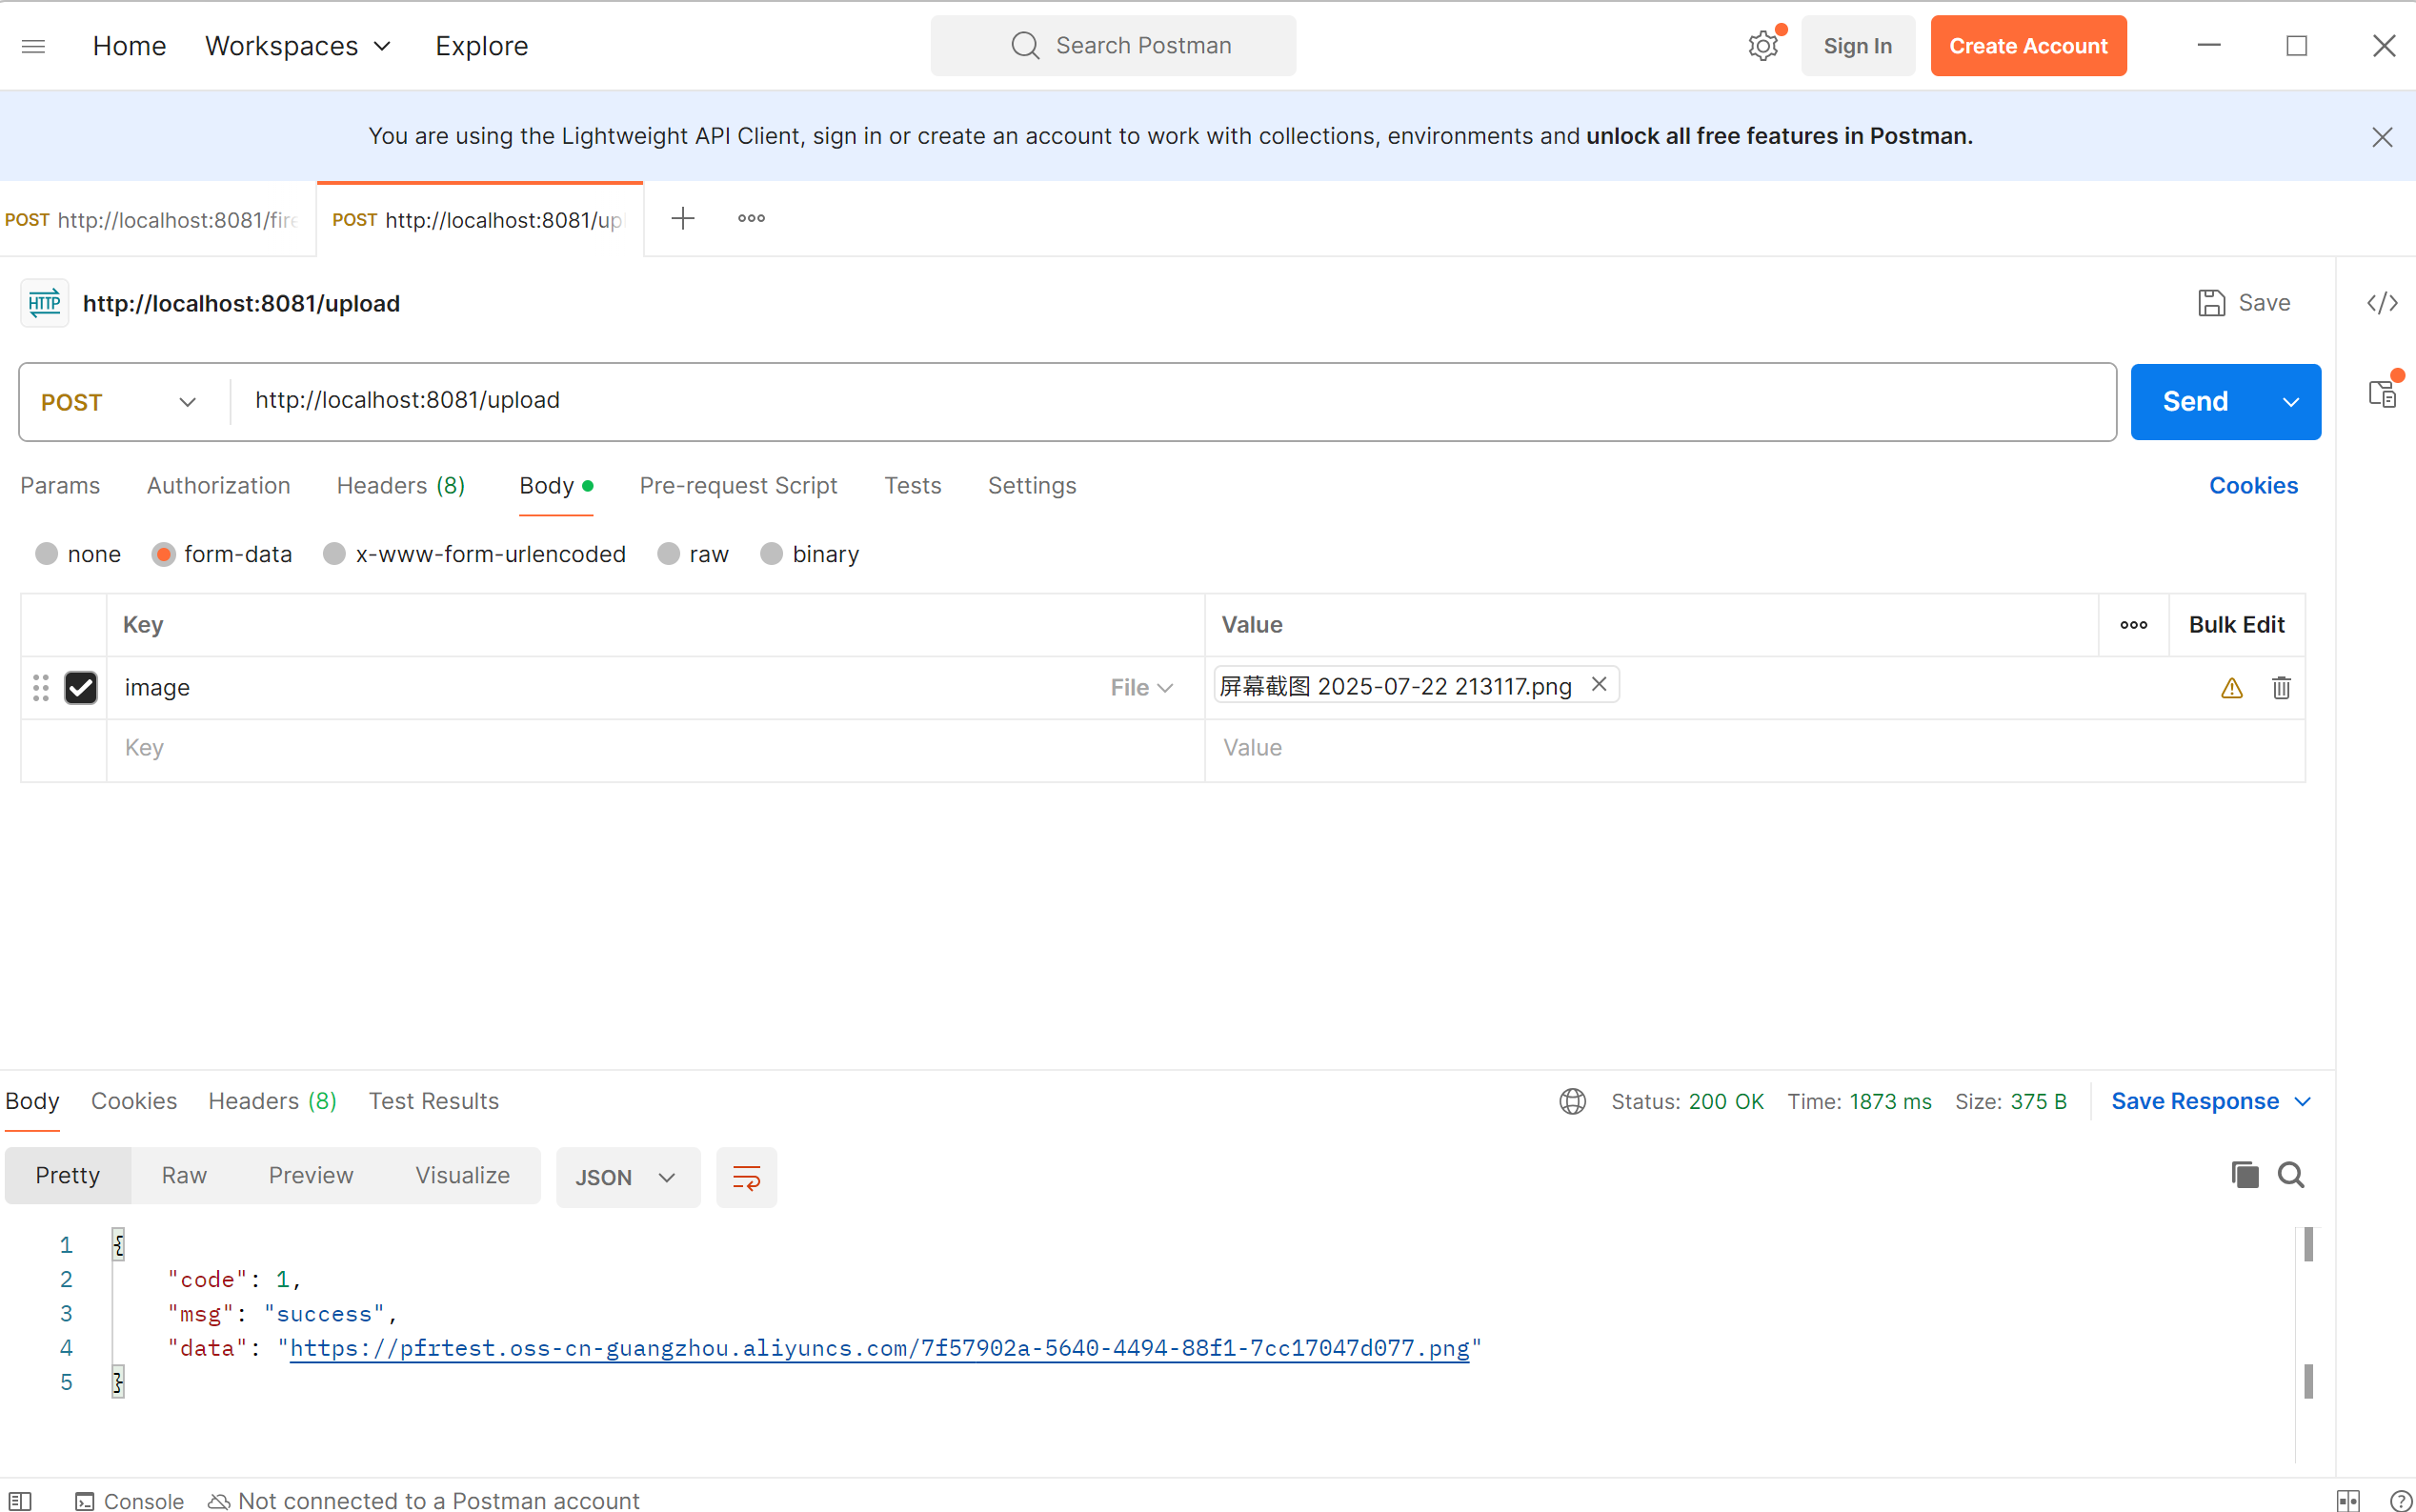2416x1512 pixels.
Task: Click the request URL input field
Action: coord(1173,402)
